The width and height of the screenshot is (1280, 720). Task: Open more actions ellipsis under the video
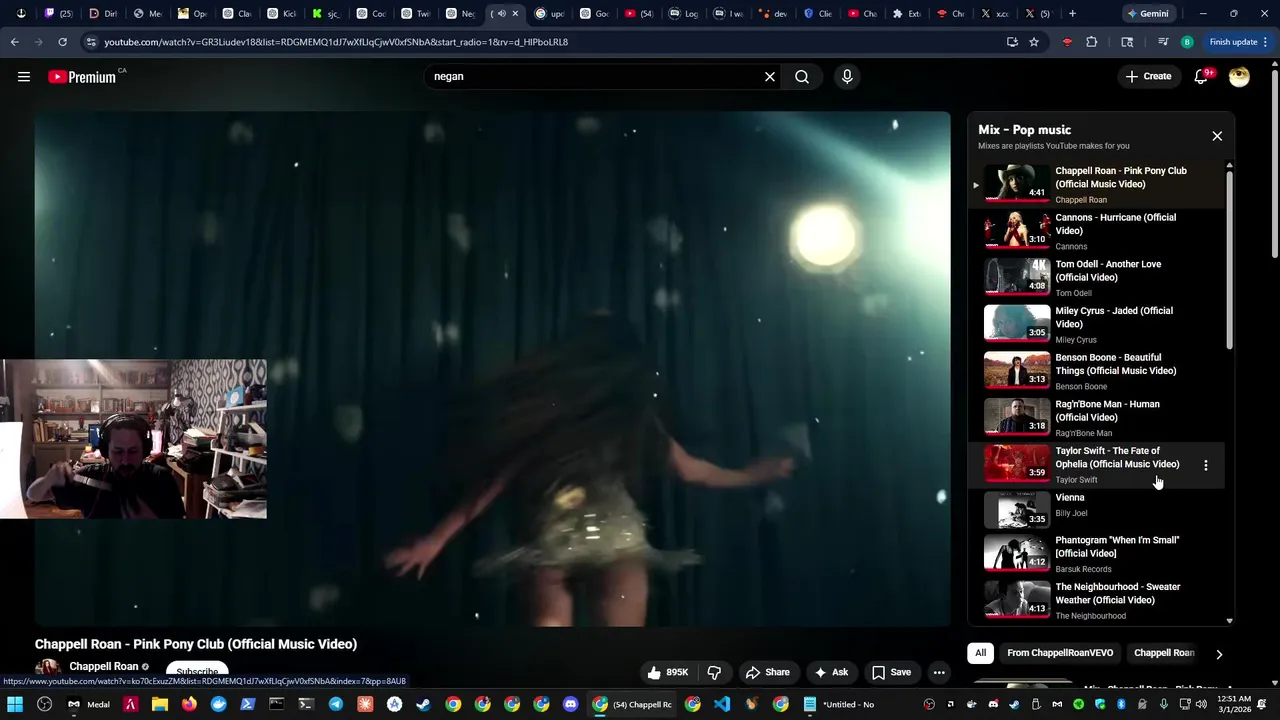(x=939, y=672)
